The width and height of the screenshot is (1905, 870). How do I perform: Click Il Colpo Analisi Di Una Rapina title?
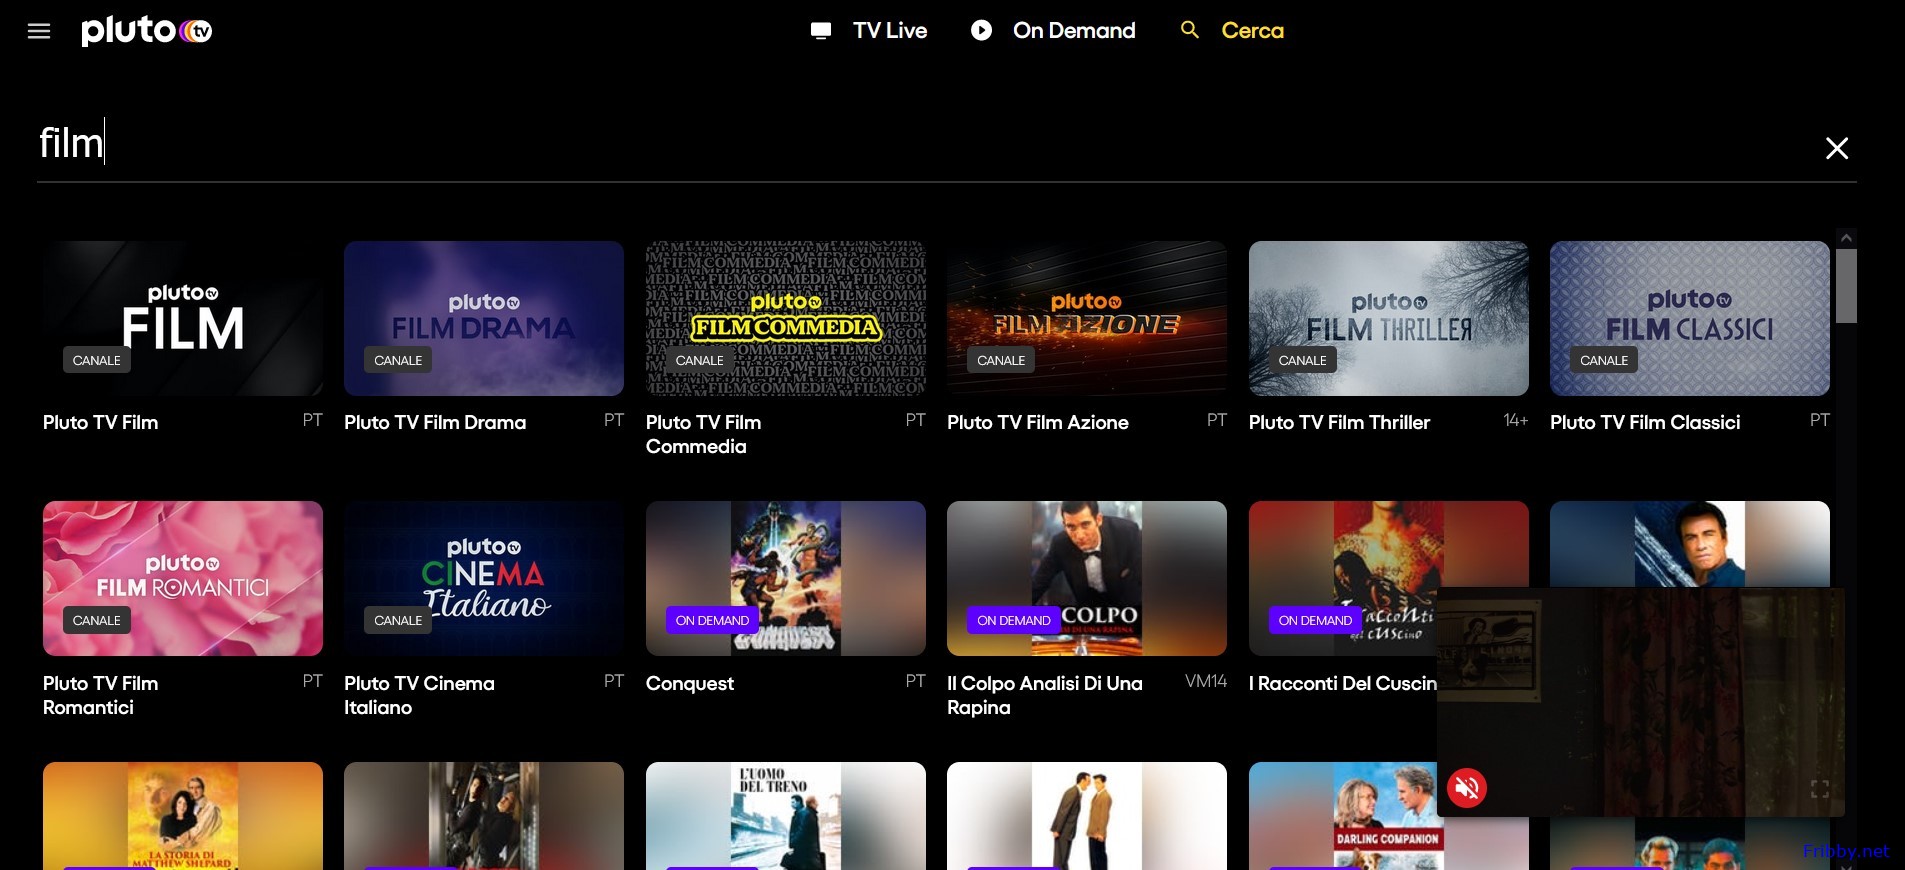click(x=1044, y=696)
